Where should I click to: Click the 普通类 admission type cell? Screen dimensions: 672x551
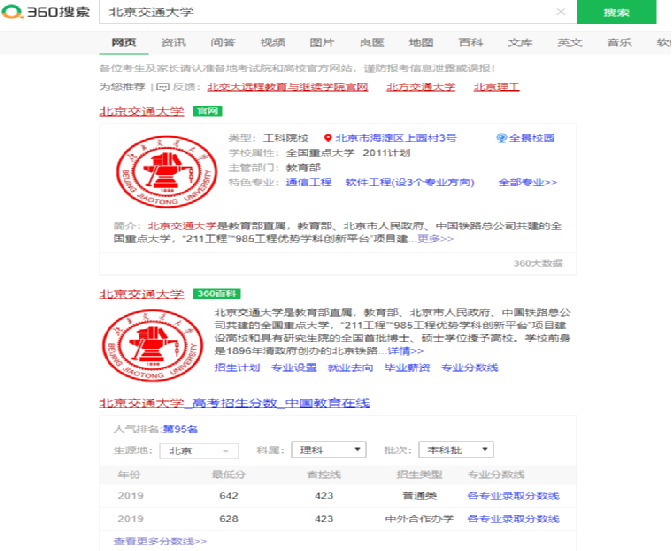point(420,496)
